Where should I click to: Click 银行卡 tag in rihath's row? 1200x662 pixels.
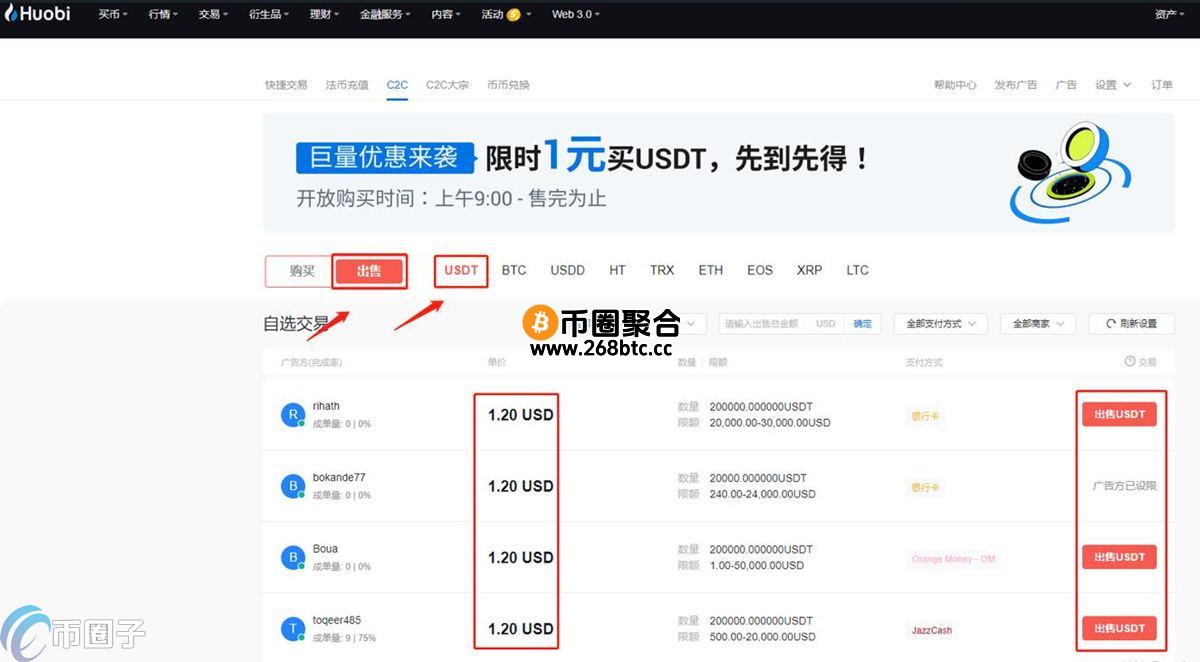pyautogui.click(x=925, y=415)
